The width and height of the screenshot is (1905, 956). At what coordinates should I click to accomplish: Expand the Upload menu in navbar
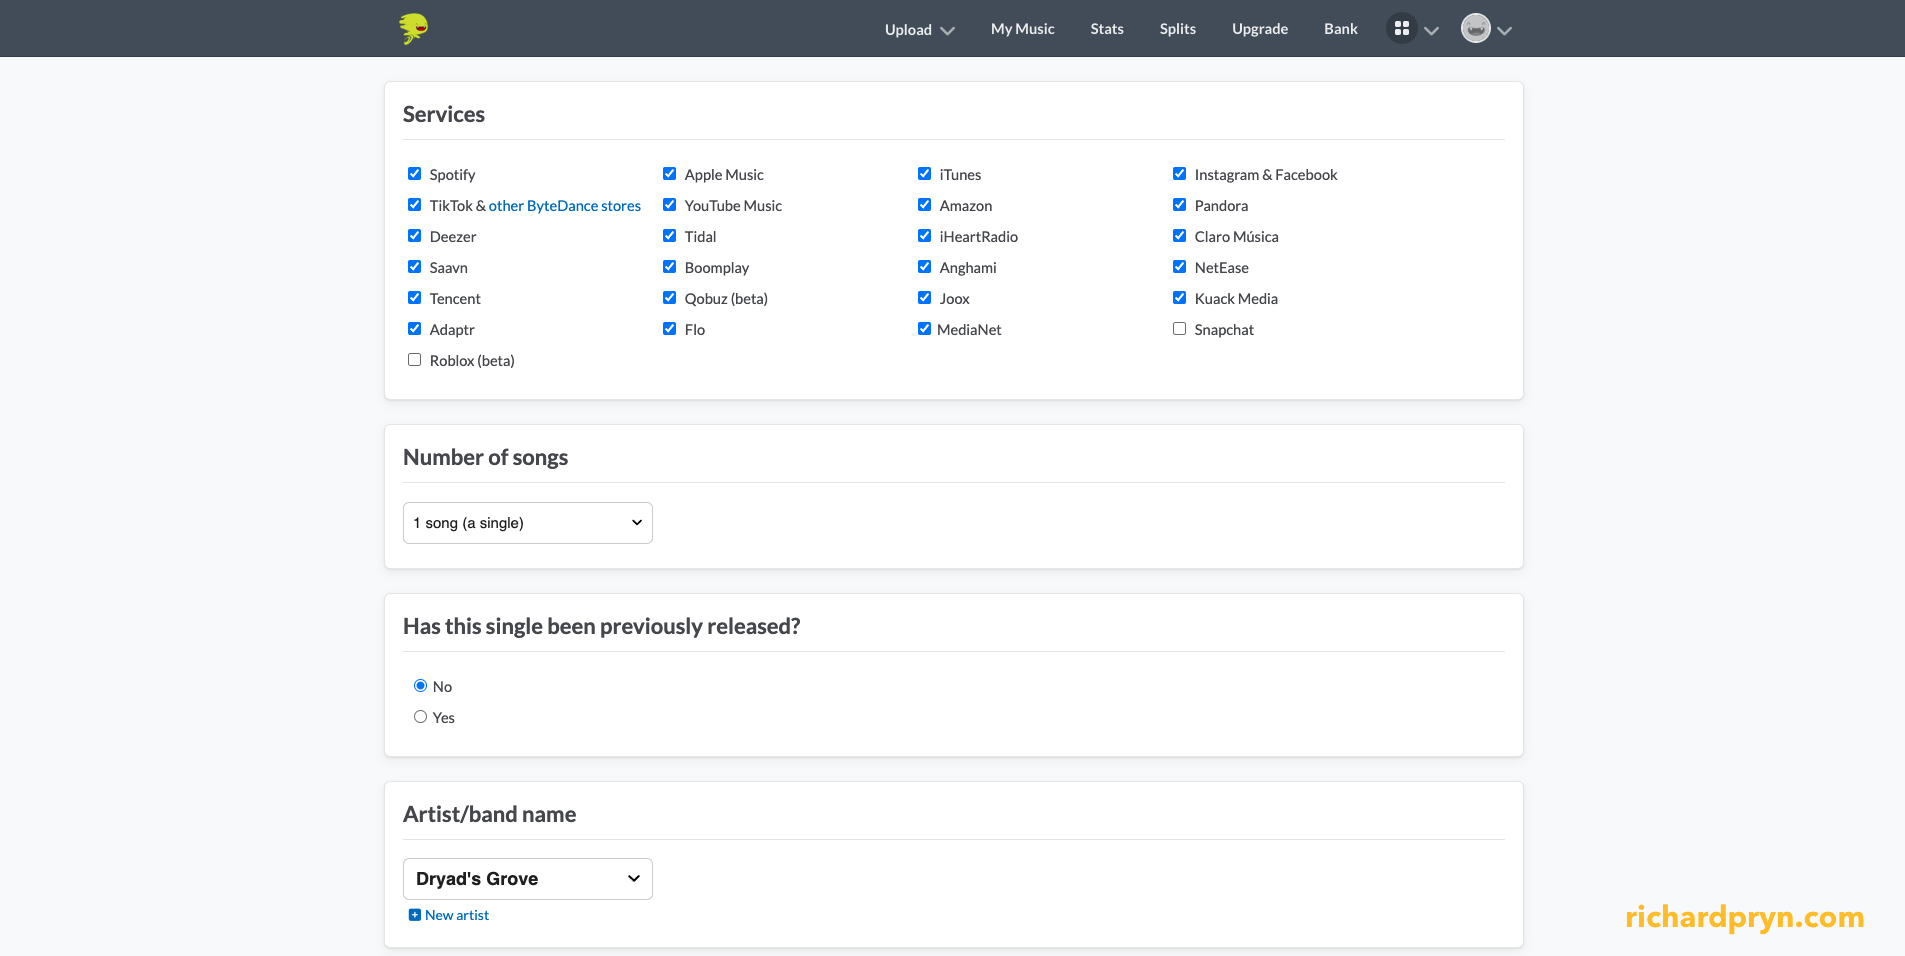tap(918, 28)
